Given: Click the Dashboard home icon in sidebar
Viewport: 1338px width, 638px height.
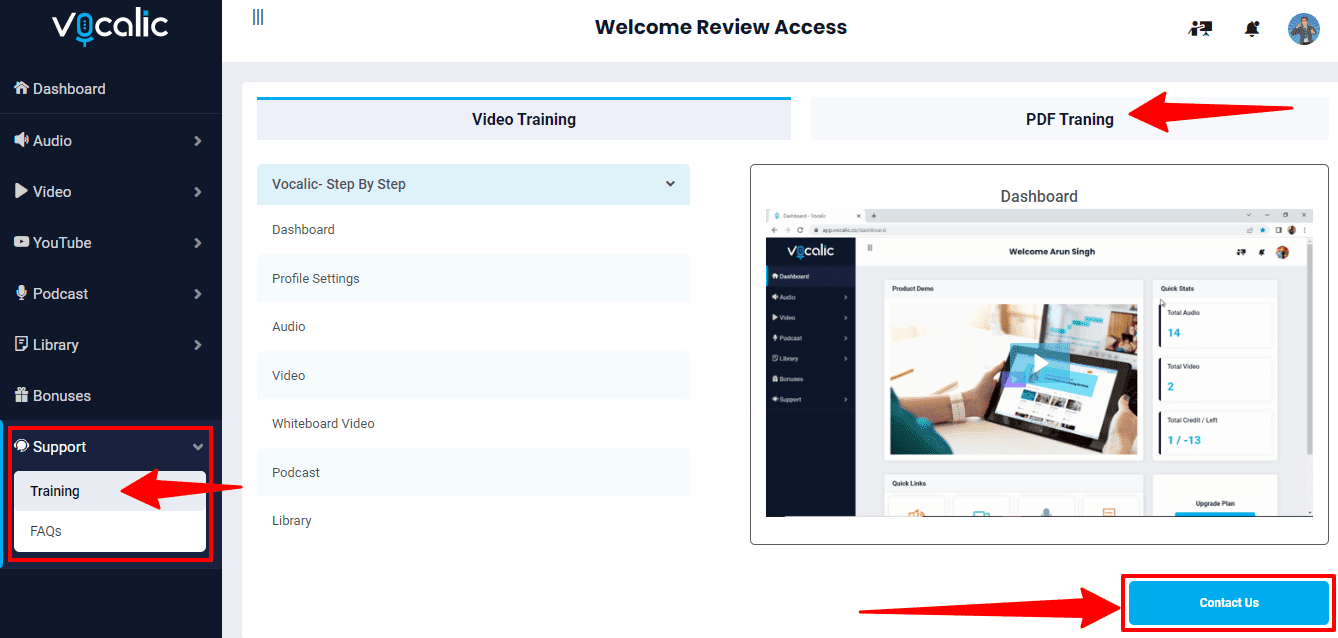Looking at the screenshot, I should click(21, 88).
